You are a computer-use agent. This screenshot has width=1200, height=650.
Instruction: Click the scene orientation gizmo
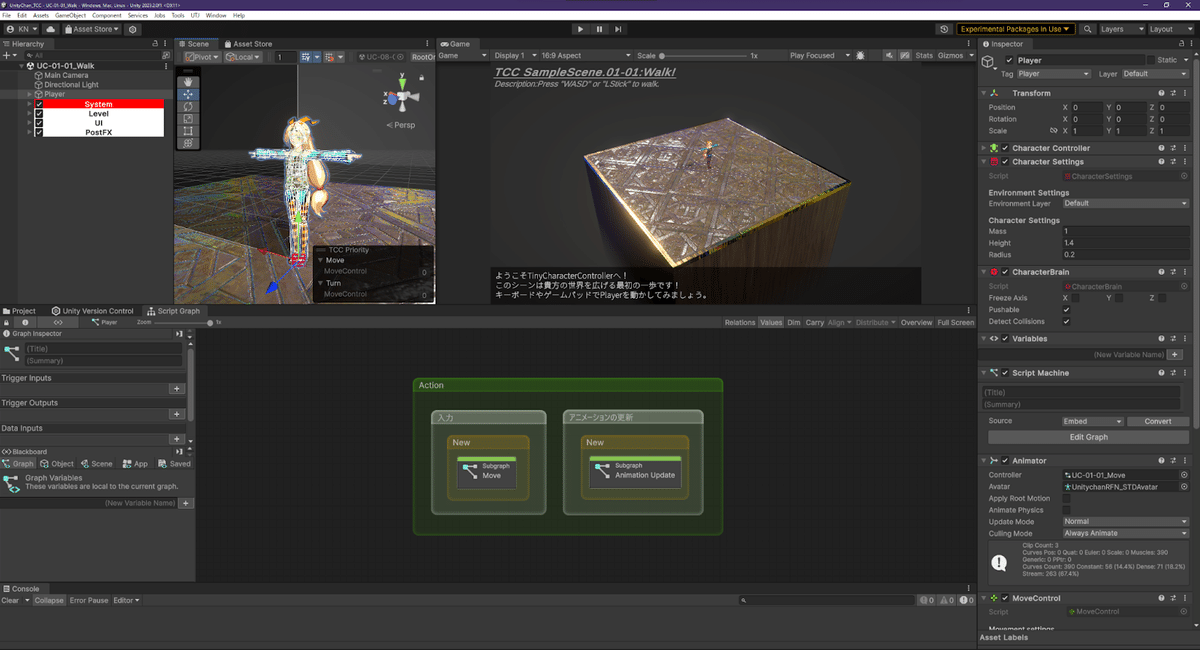click(x=401, y=98)
